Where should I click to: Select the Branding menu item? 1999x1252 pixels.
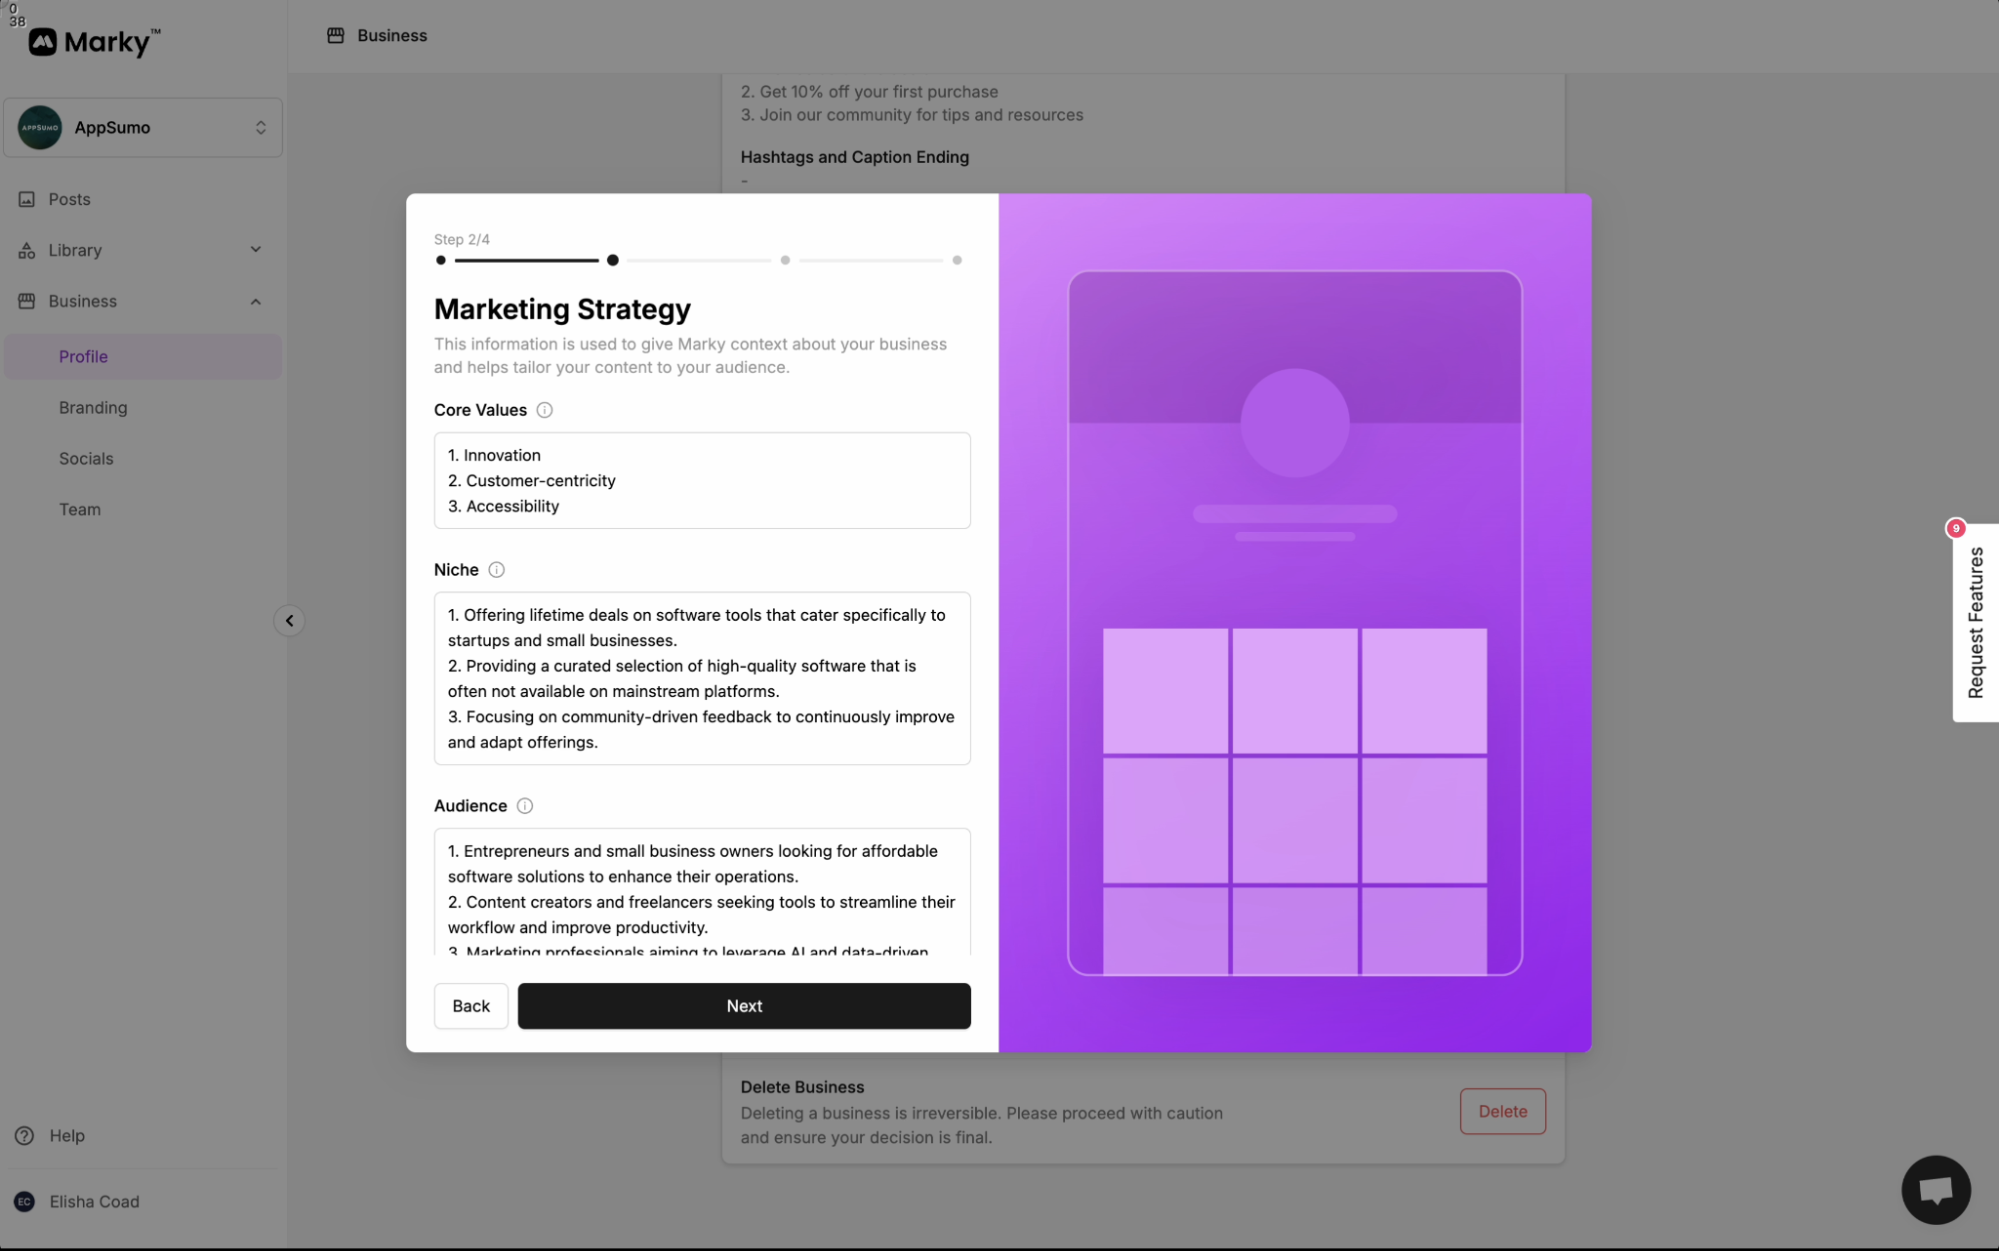pos(92,407)
